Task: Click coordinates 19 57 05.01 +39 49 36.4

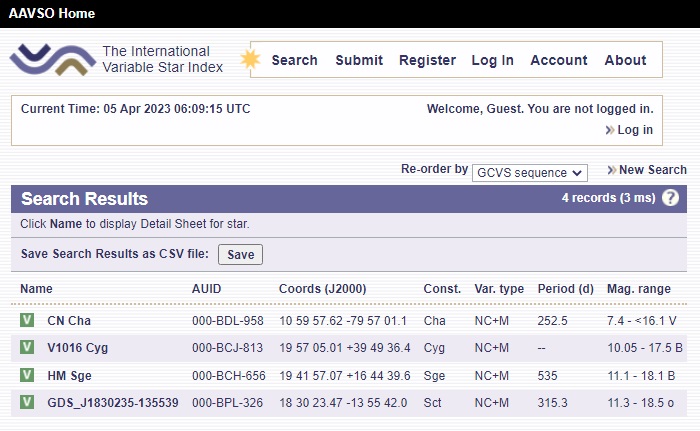Action: tap(345, 348)
